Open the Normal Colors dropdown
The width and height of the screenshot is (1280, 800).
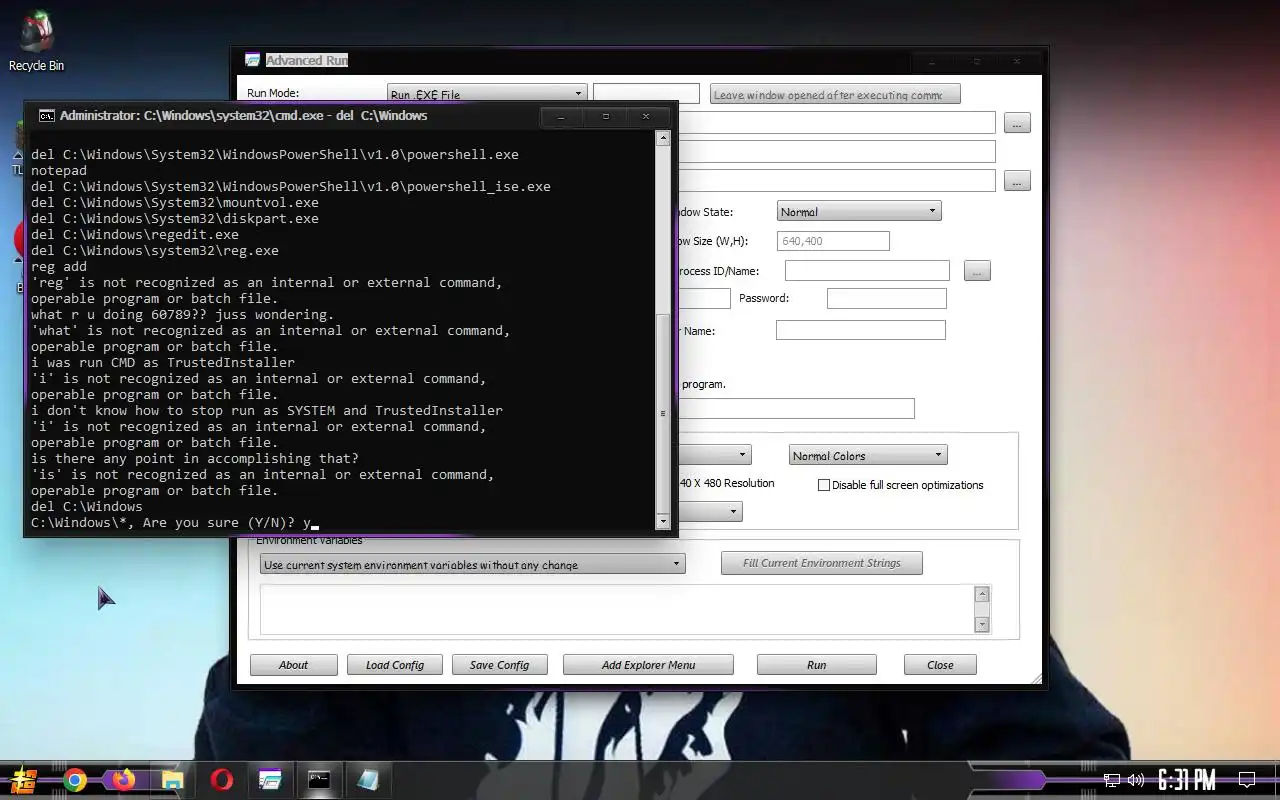click(x=868, y=455)
